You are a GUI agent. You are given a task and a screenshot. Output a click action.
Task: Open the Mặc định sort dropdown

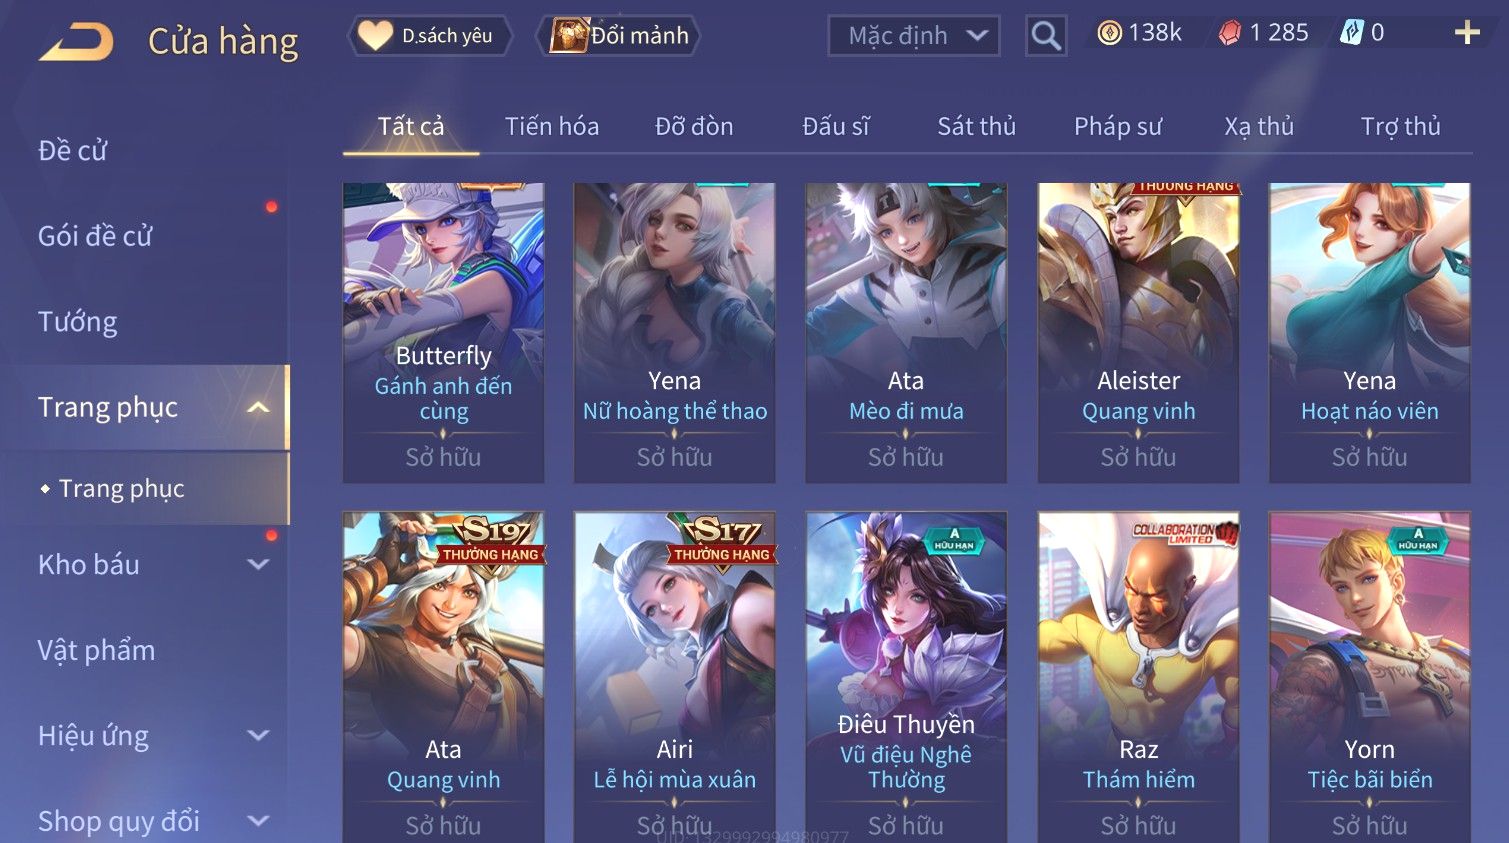click(914, 36)
